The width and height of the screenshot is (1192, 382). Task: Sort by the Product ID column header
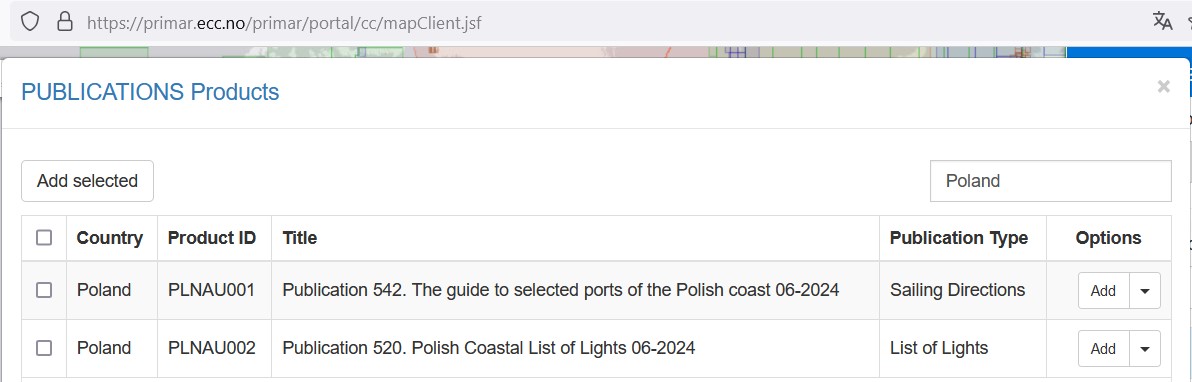pos(211,238)
